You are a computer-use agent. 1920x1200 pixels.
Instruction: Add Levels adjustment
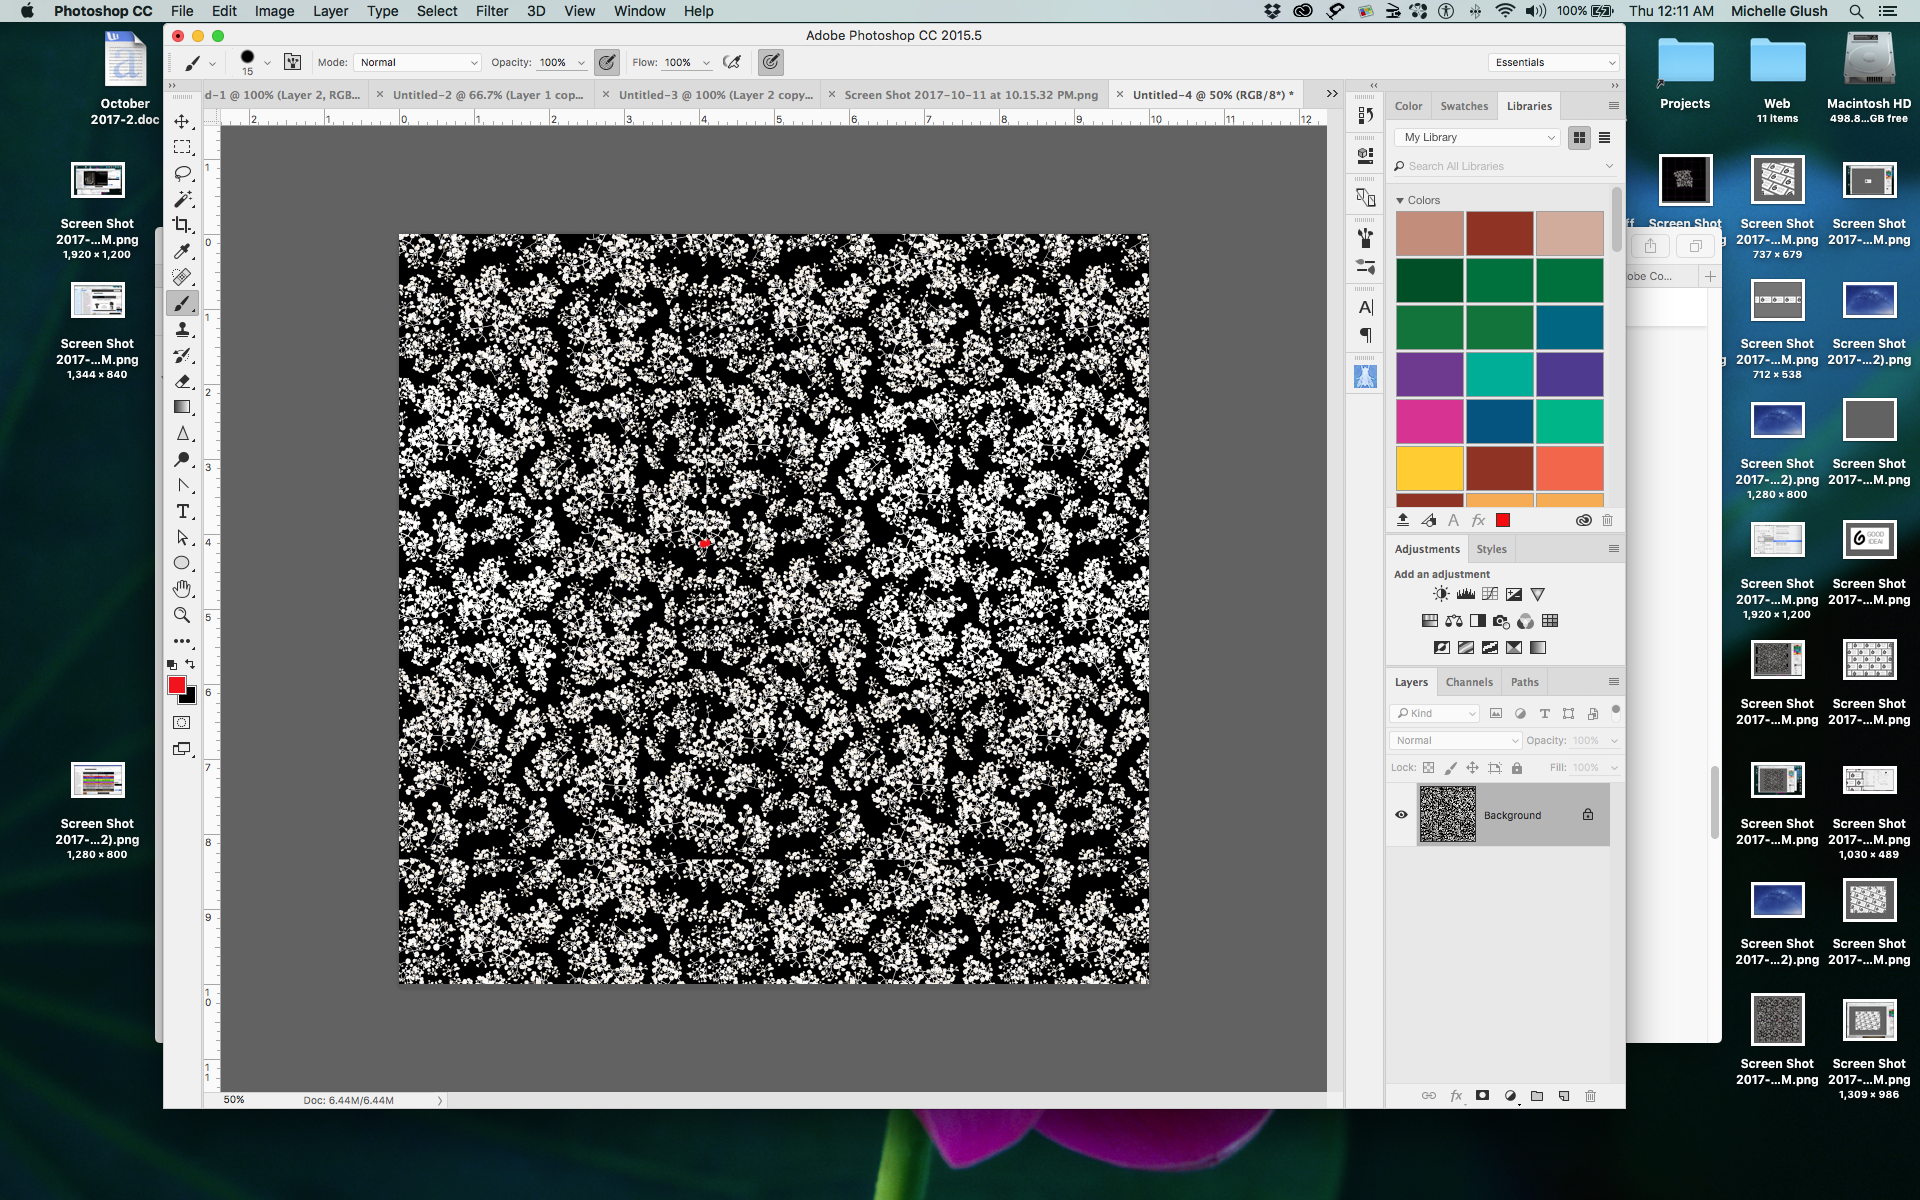click(x=1465, y=594)
